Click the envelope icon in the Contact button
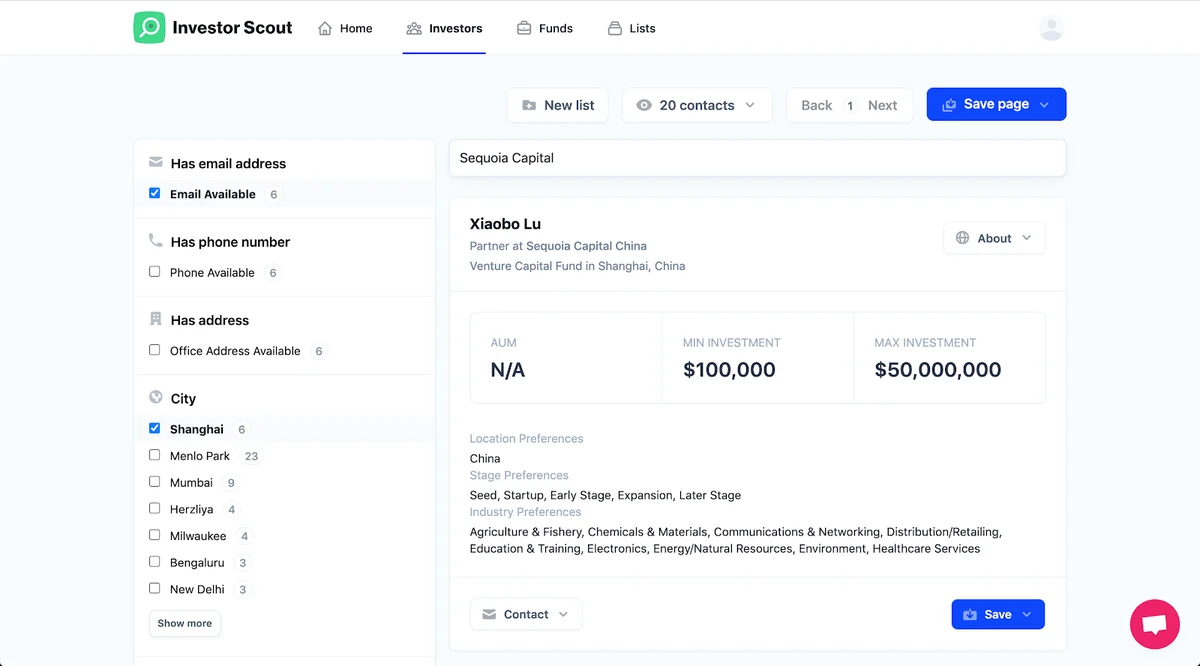 [x=489, y=614]
